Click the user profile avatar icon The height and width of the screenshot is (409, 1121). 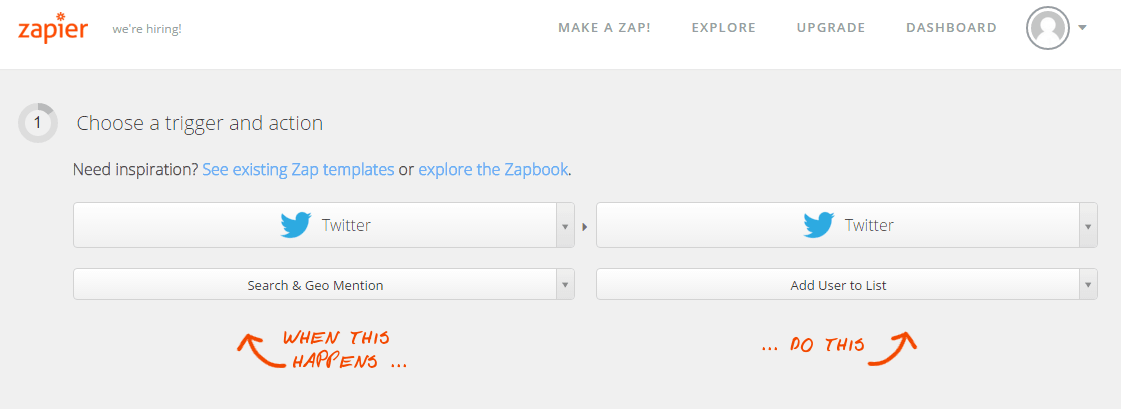[1047, 28]
